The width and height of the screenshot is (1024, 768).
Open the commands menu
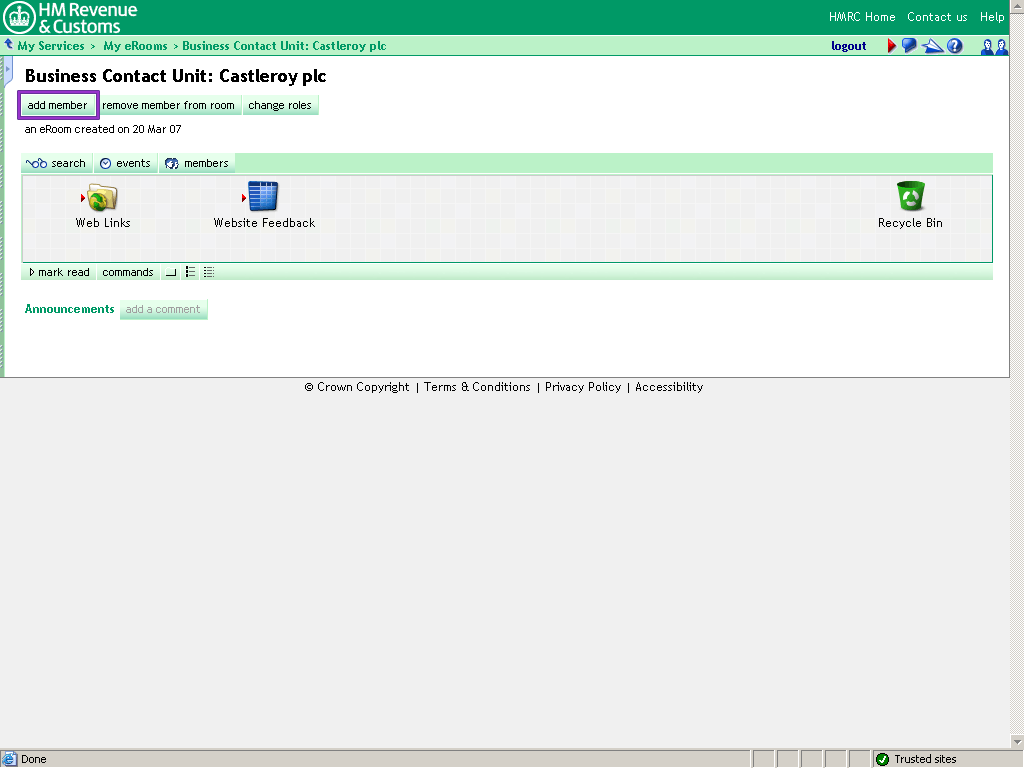[x=127, y=272]
